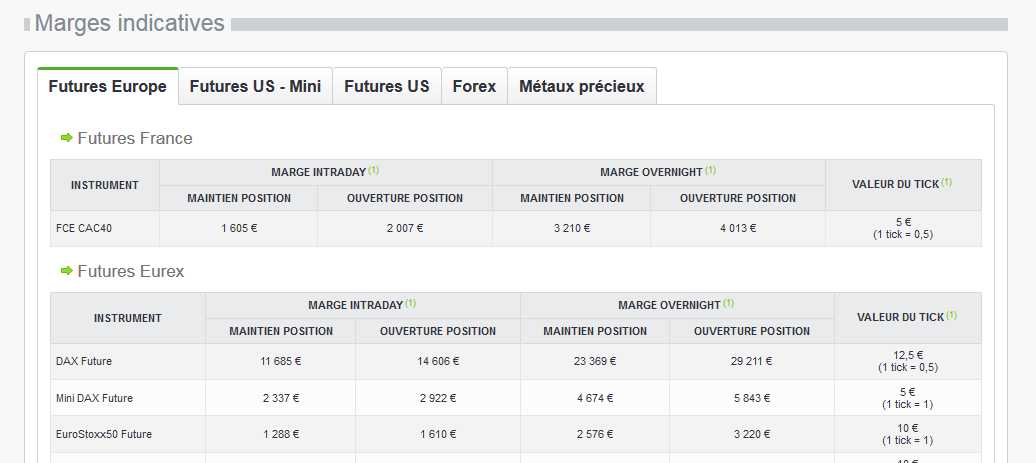1036x463 pixels.
Task: Click footnote (1) after Valeur du Tick, Futures France
Action: point(946,182)
